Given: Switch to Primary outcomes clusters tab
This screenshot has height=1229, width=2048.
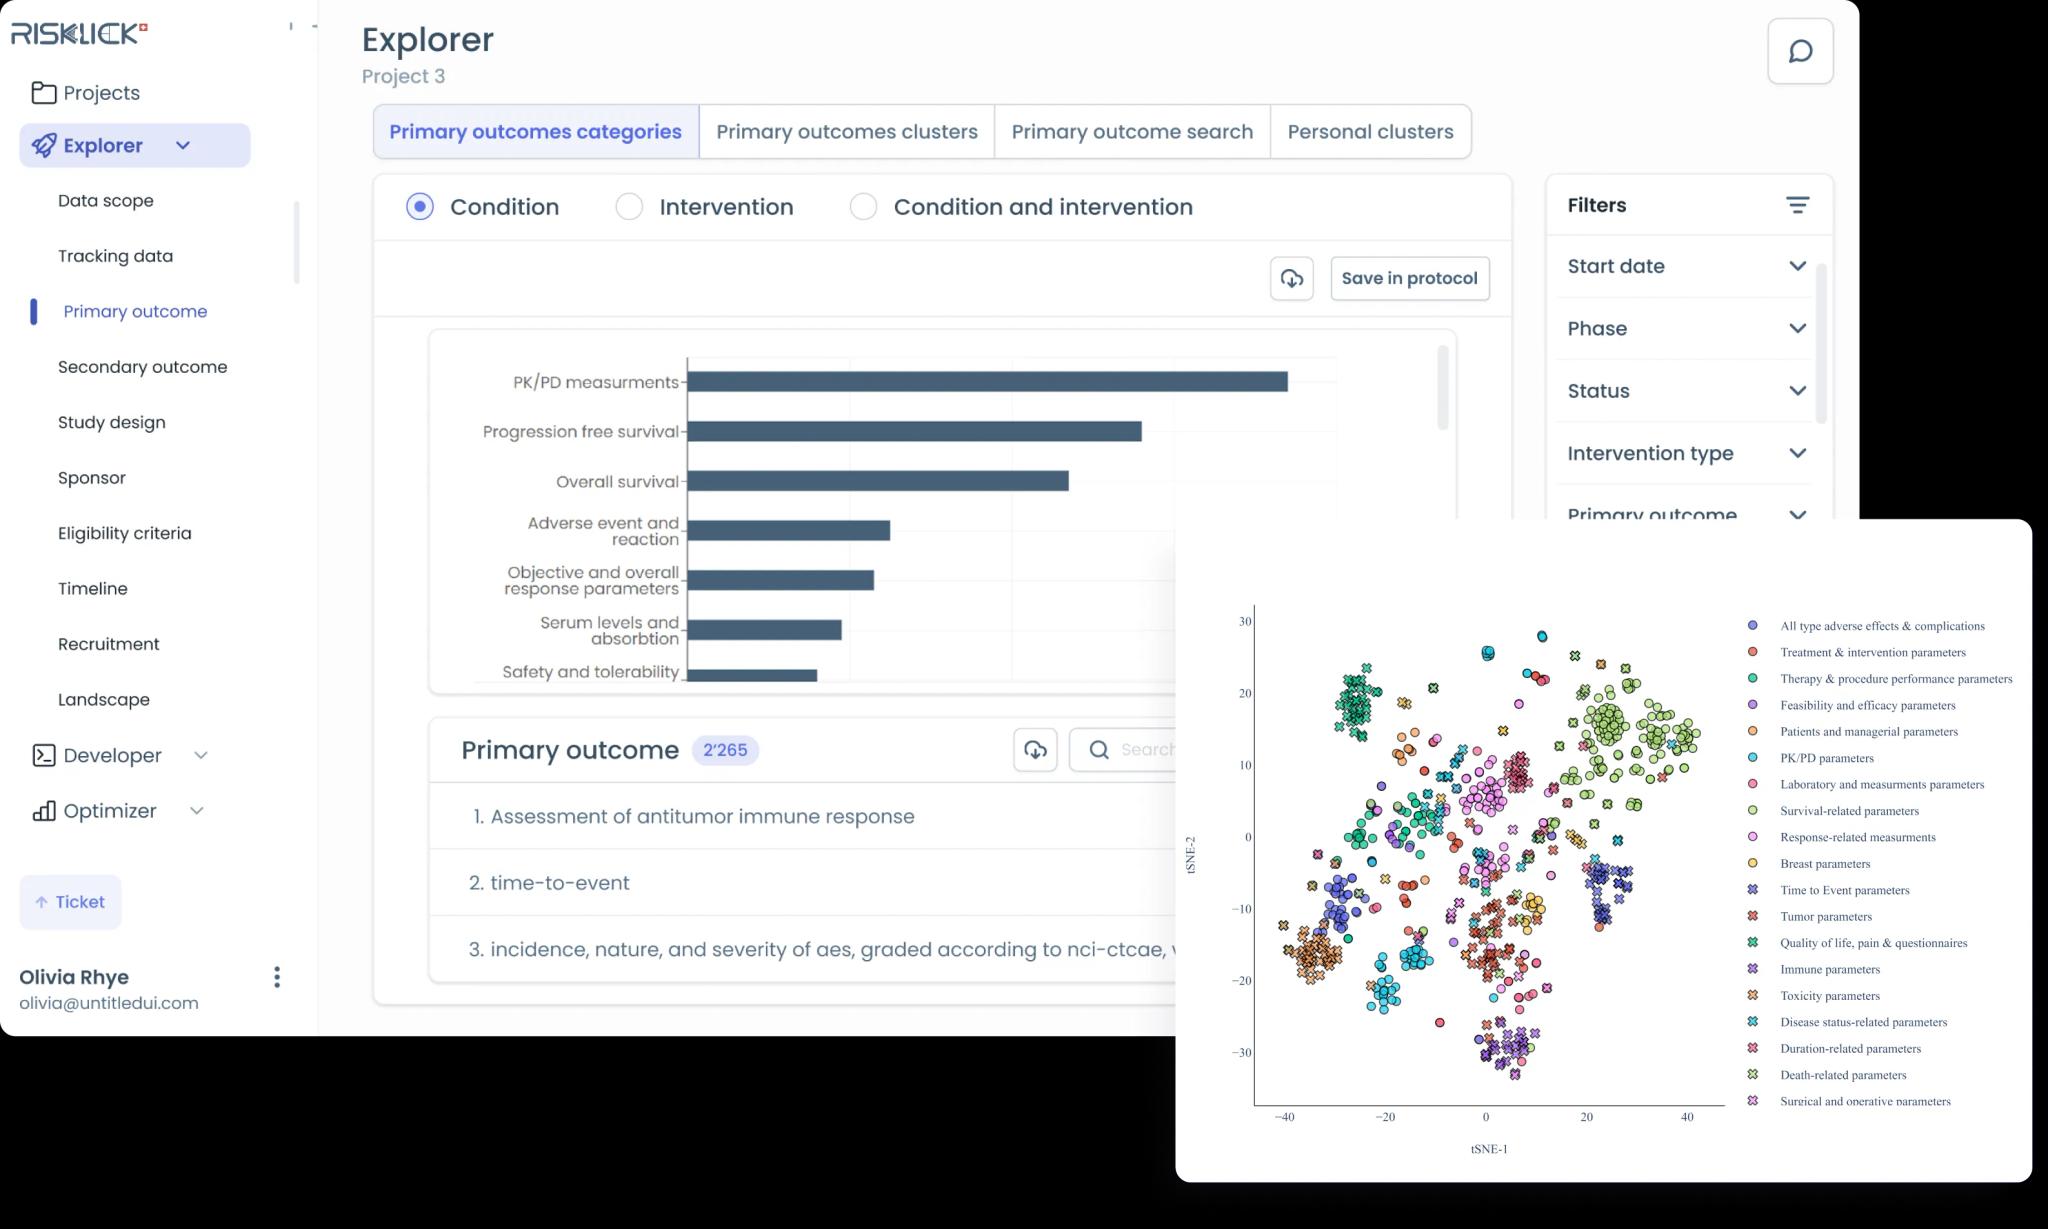Looking at the screenshot, I should (847, 130).
